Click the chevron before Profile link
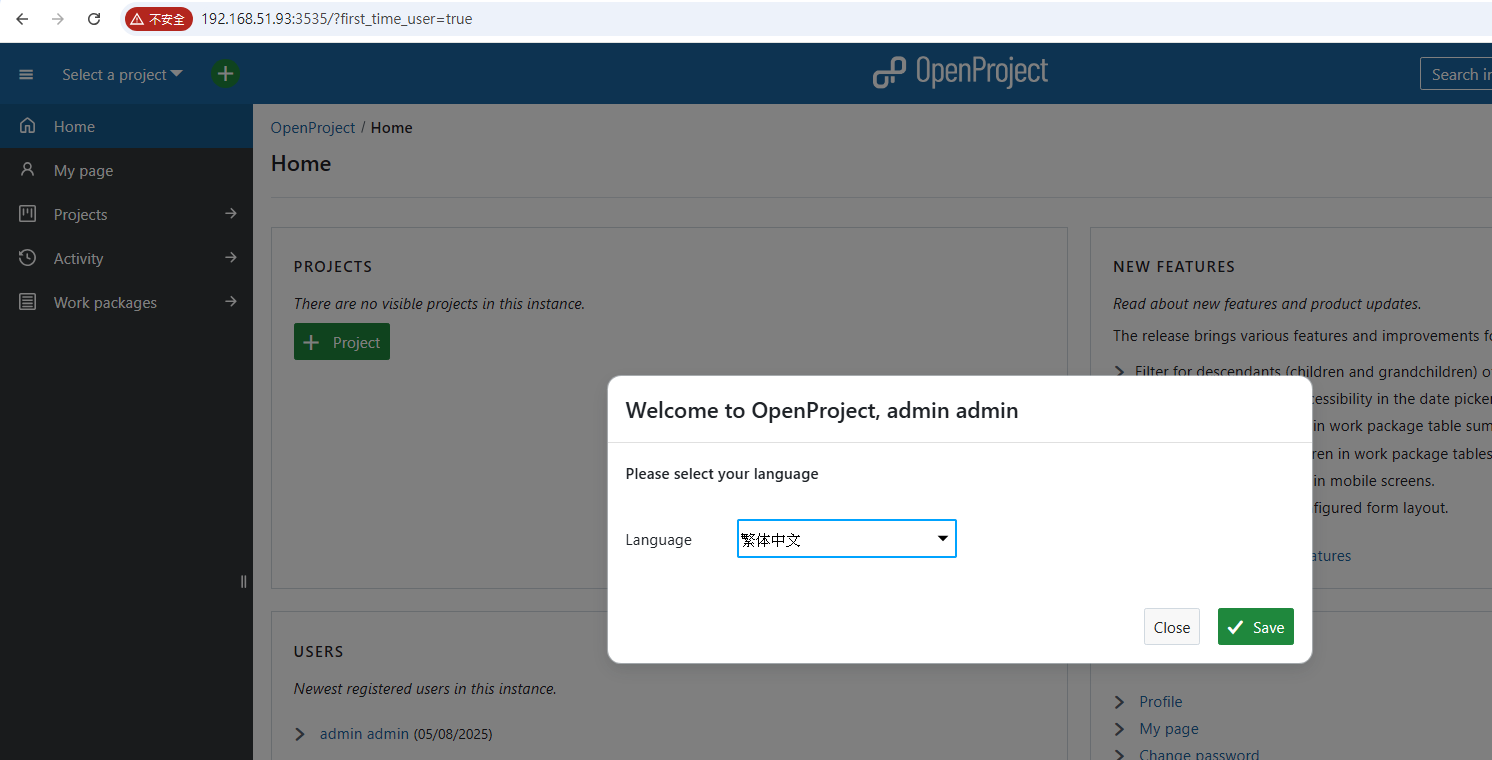 pos(1119,702)
